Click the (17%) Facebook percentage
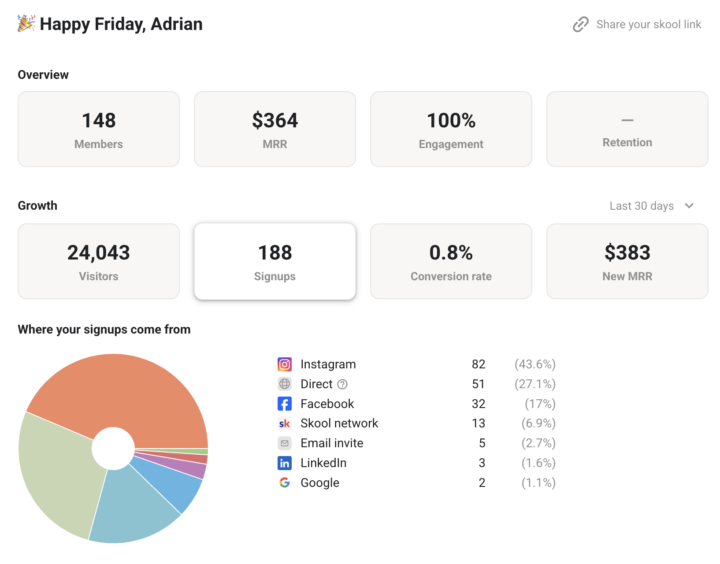 click(x=540, y=404)
